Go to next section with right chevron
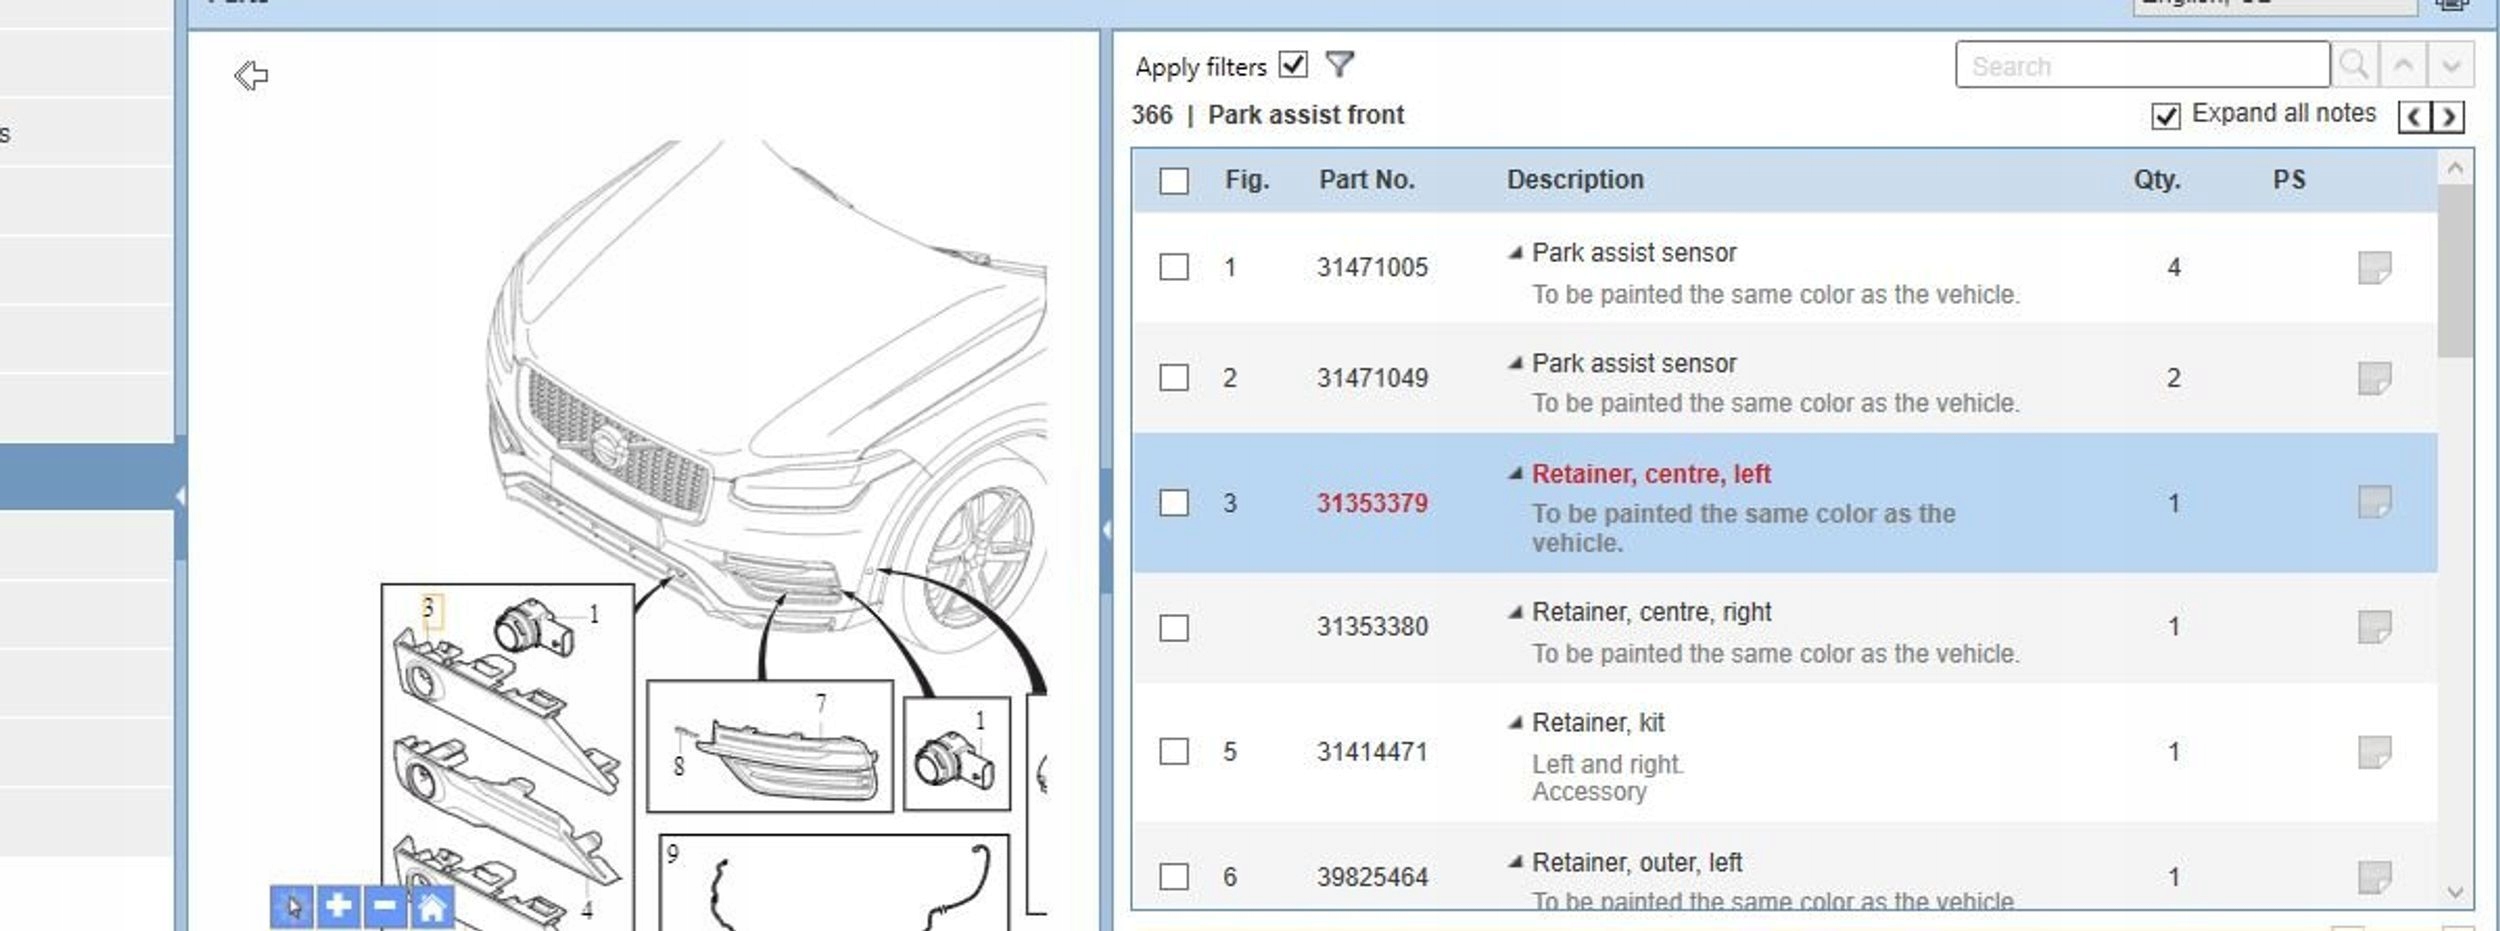Screen dimensions: 2500x931 (2448, 117)
